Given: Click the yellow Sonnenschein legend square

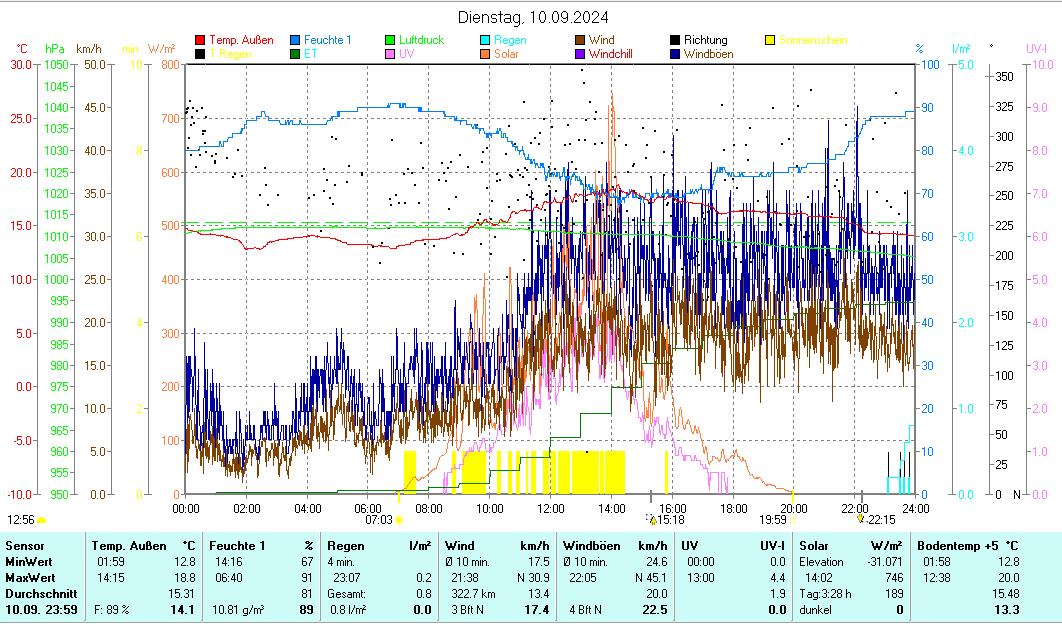Looking at the screenshot, I should [770, 40].
